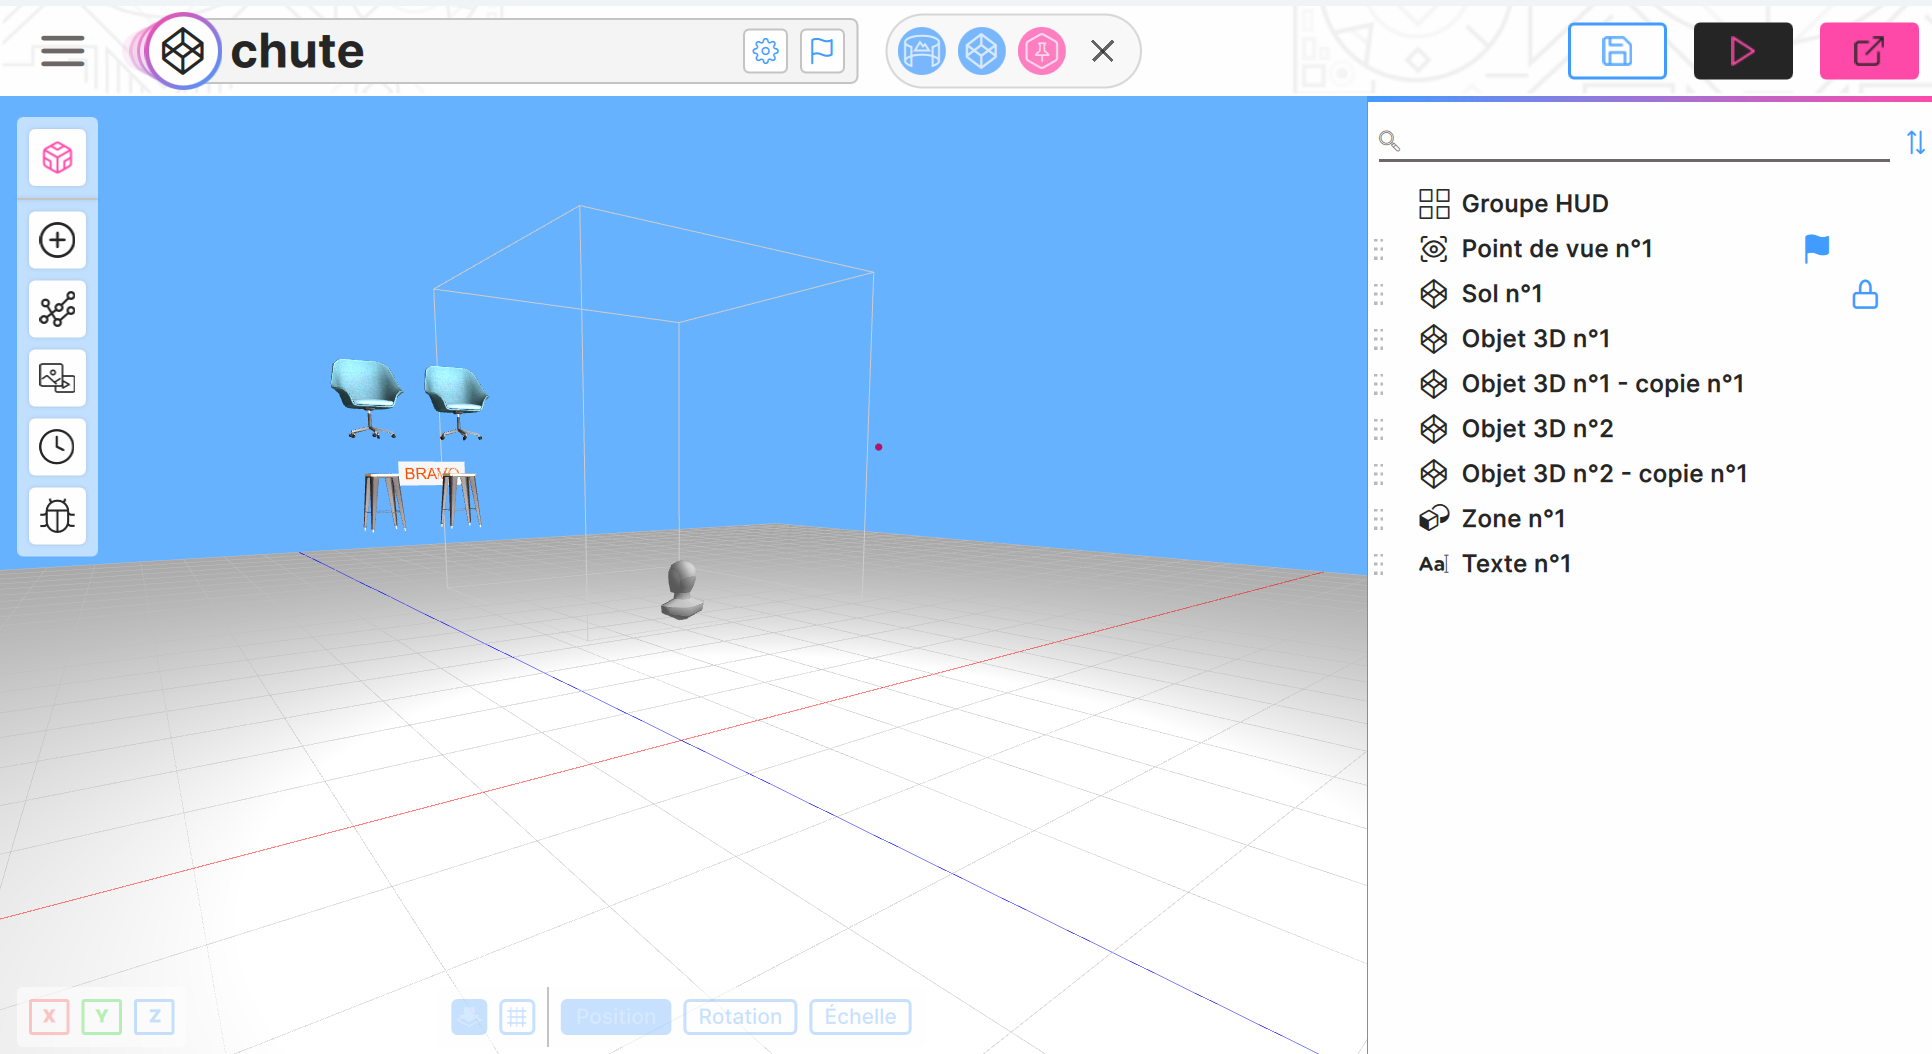Play the scene preview
1932x1054 pixels.
1742,51
